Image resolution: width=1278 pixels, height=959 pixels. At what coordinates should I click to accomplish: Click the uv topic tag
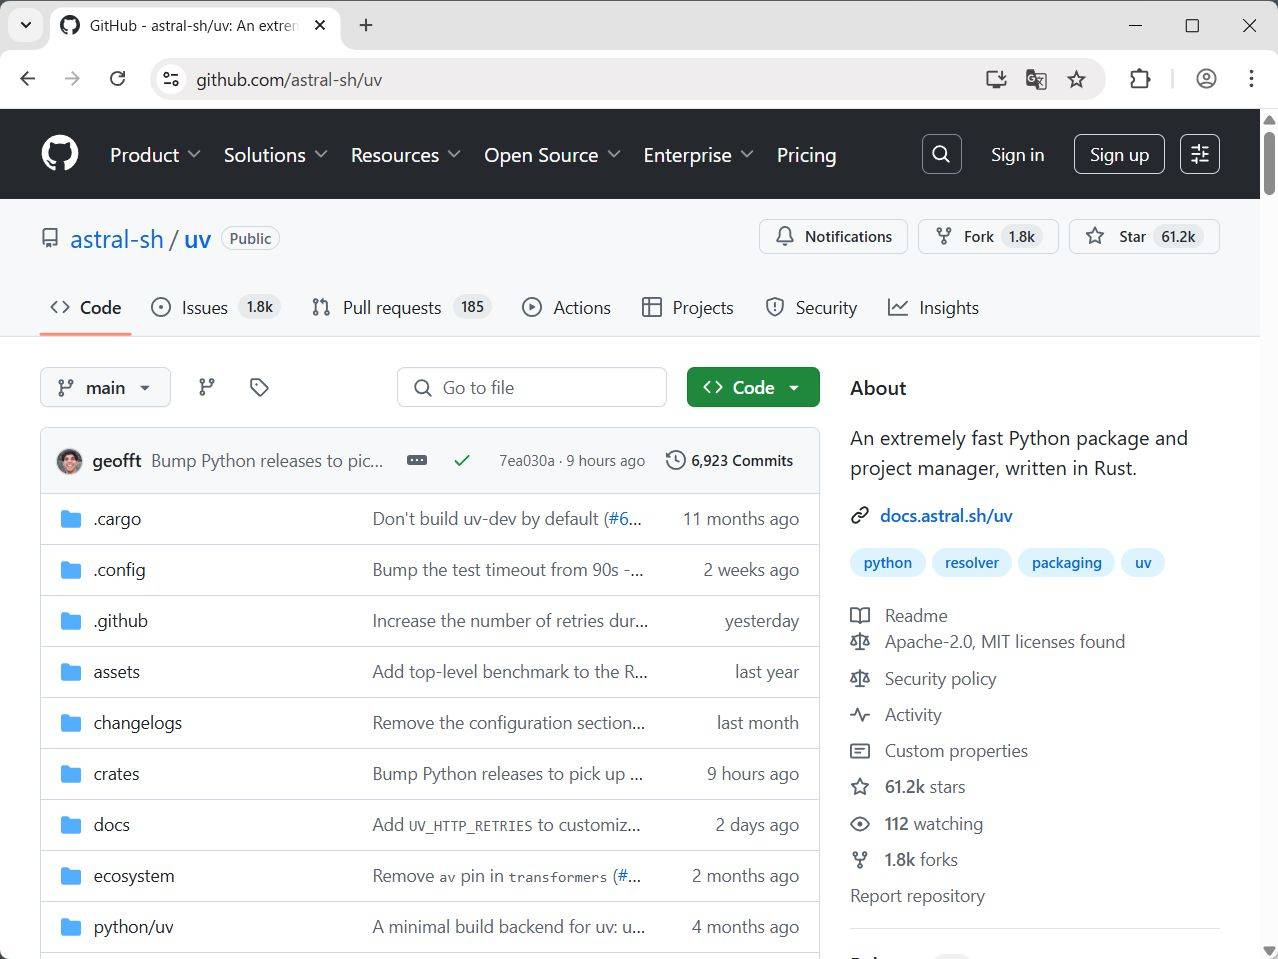[x=1143, y=563]
